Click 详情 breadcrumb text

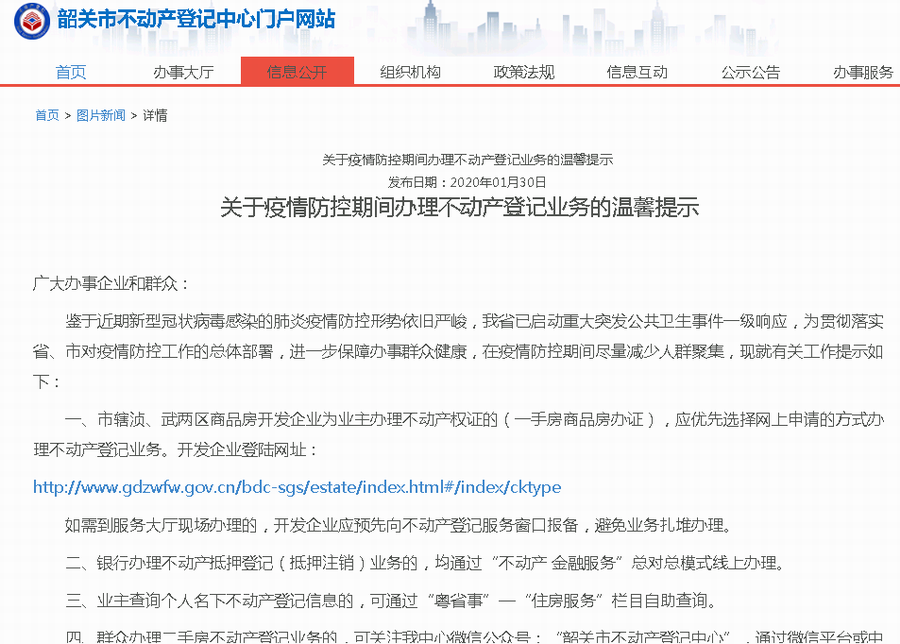point(155,115)
